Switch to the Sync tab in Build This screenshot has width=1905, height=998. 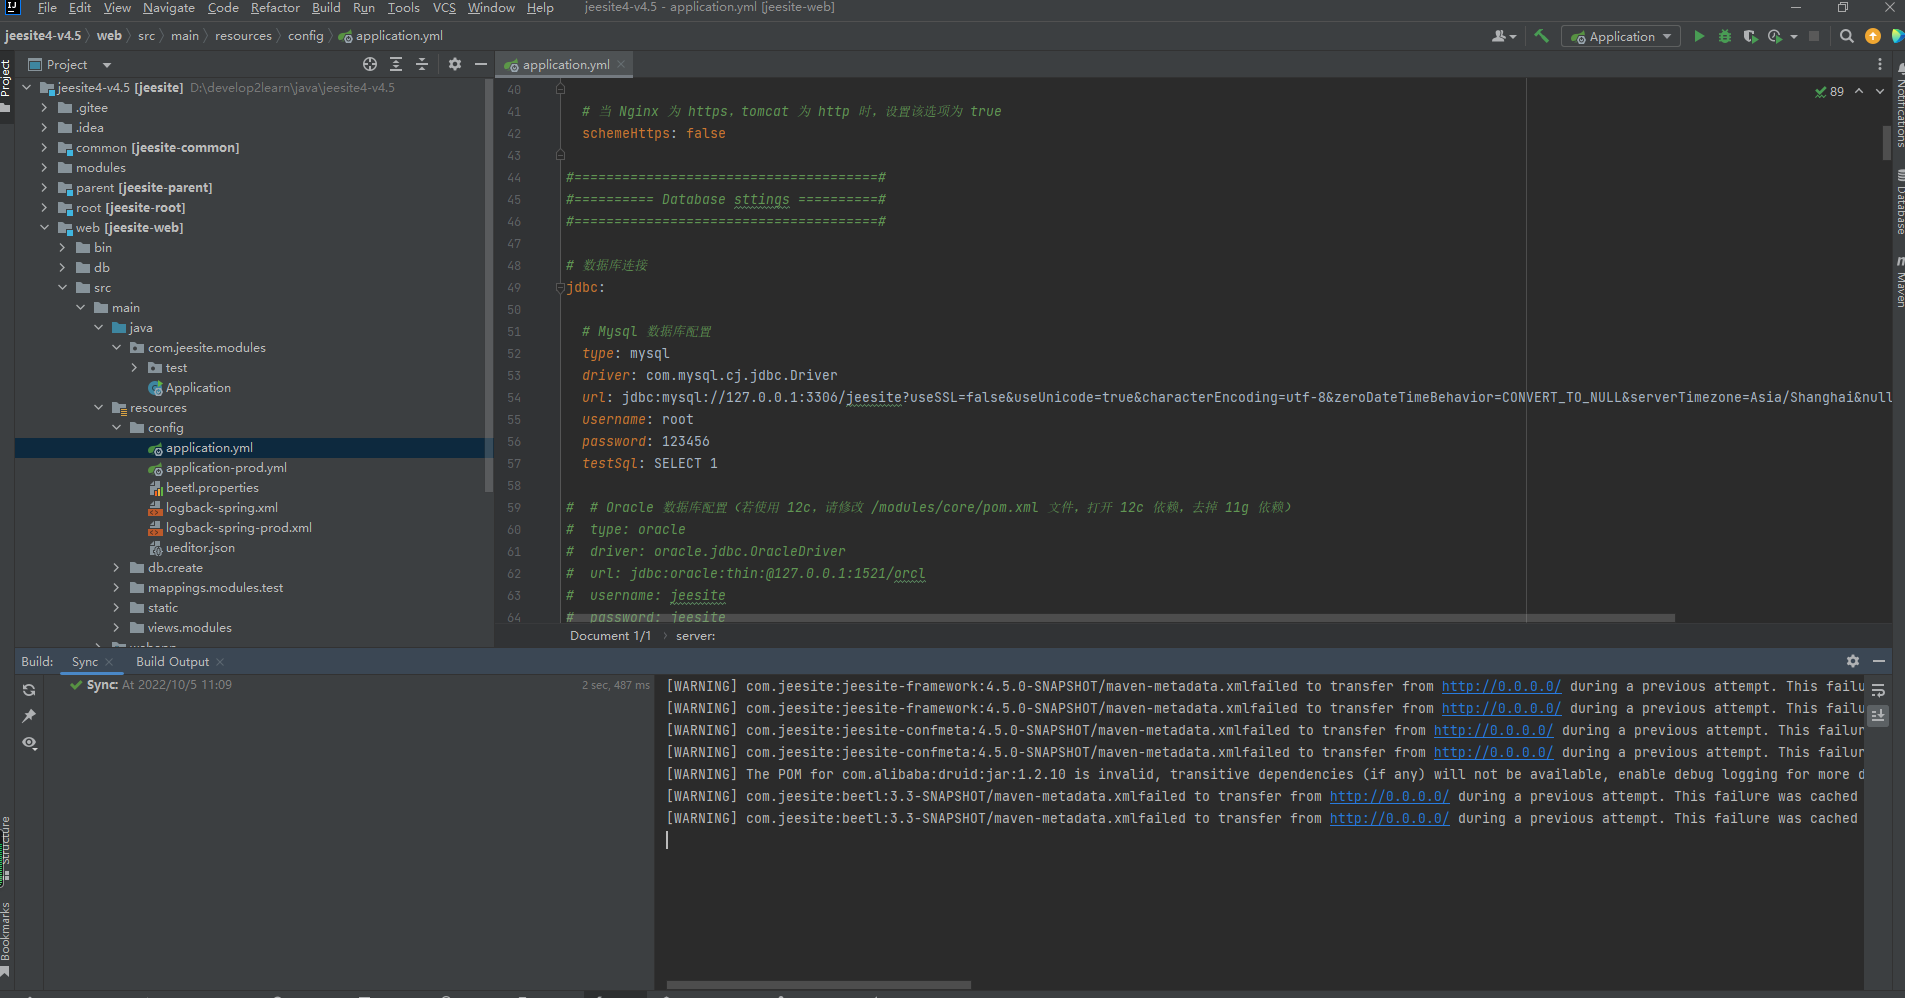[x=85, y=662]
